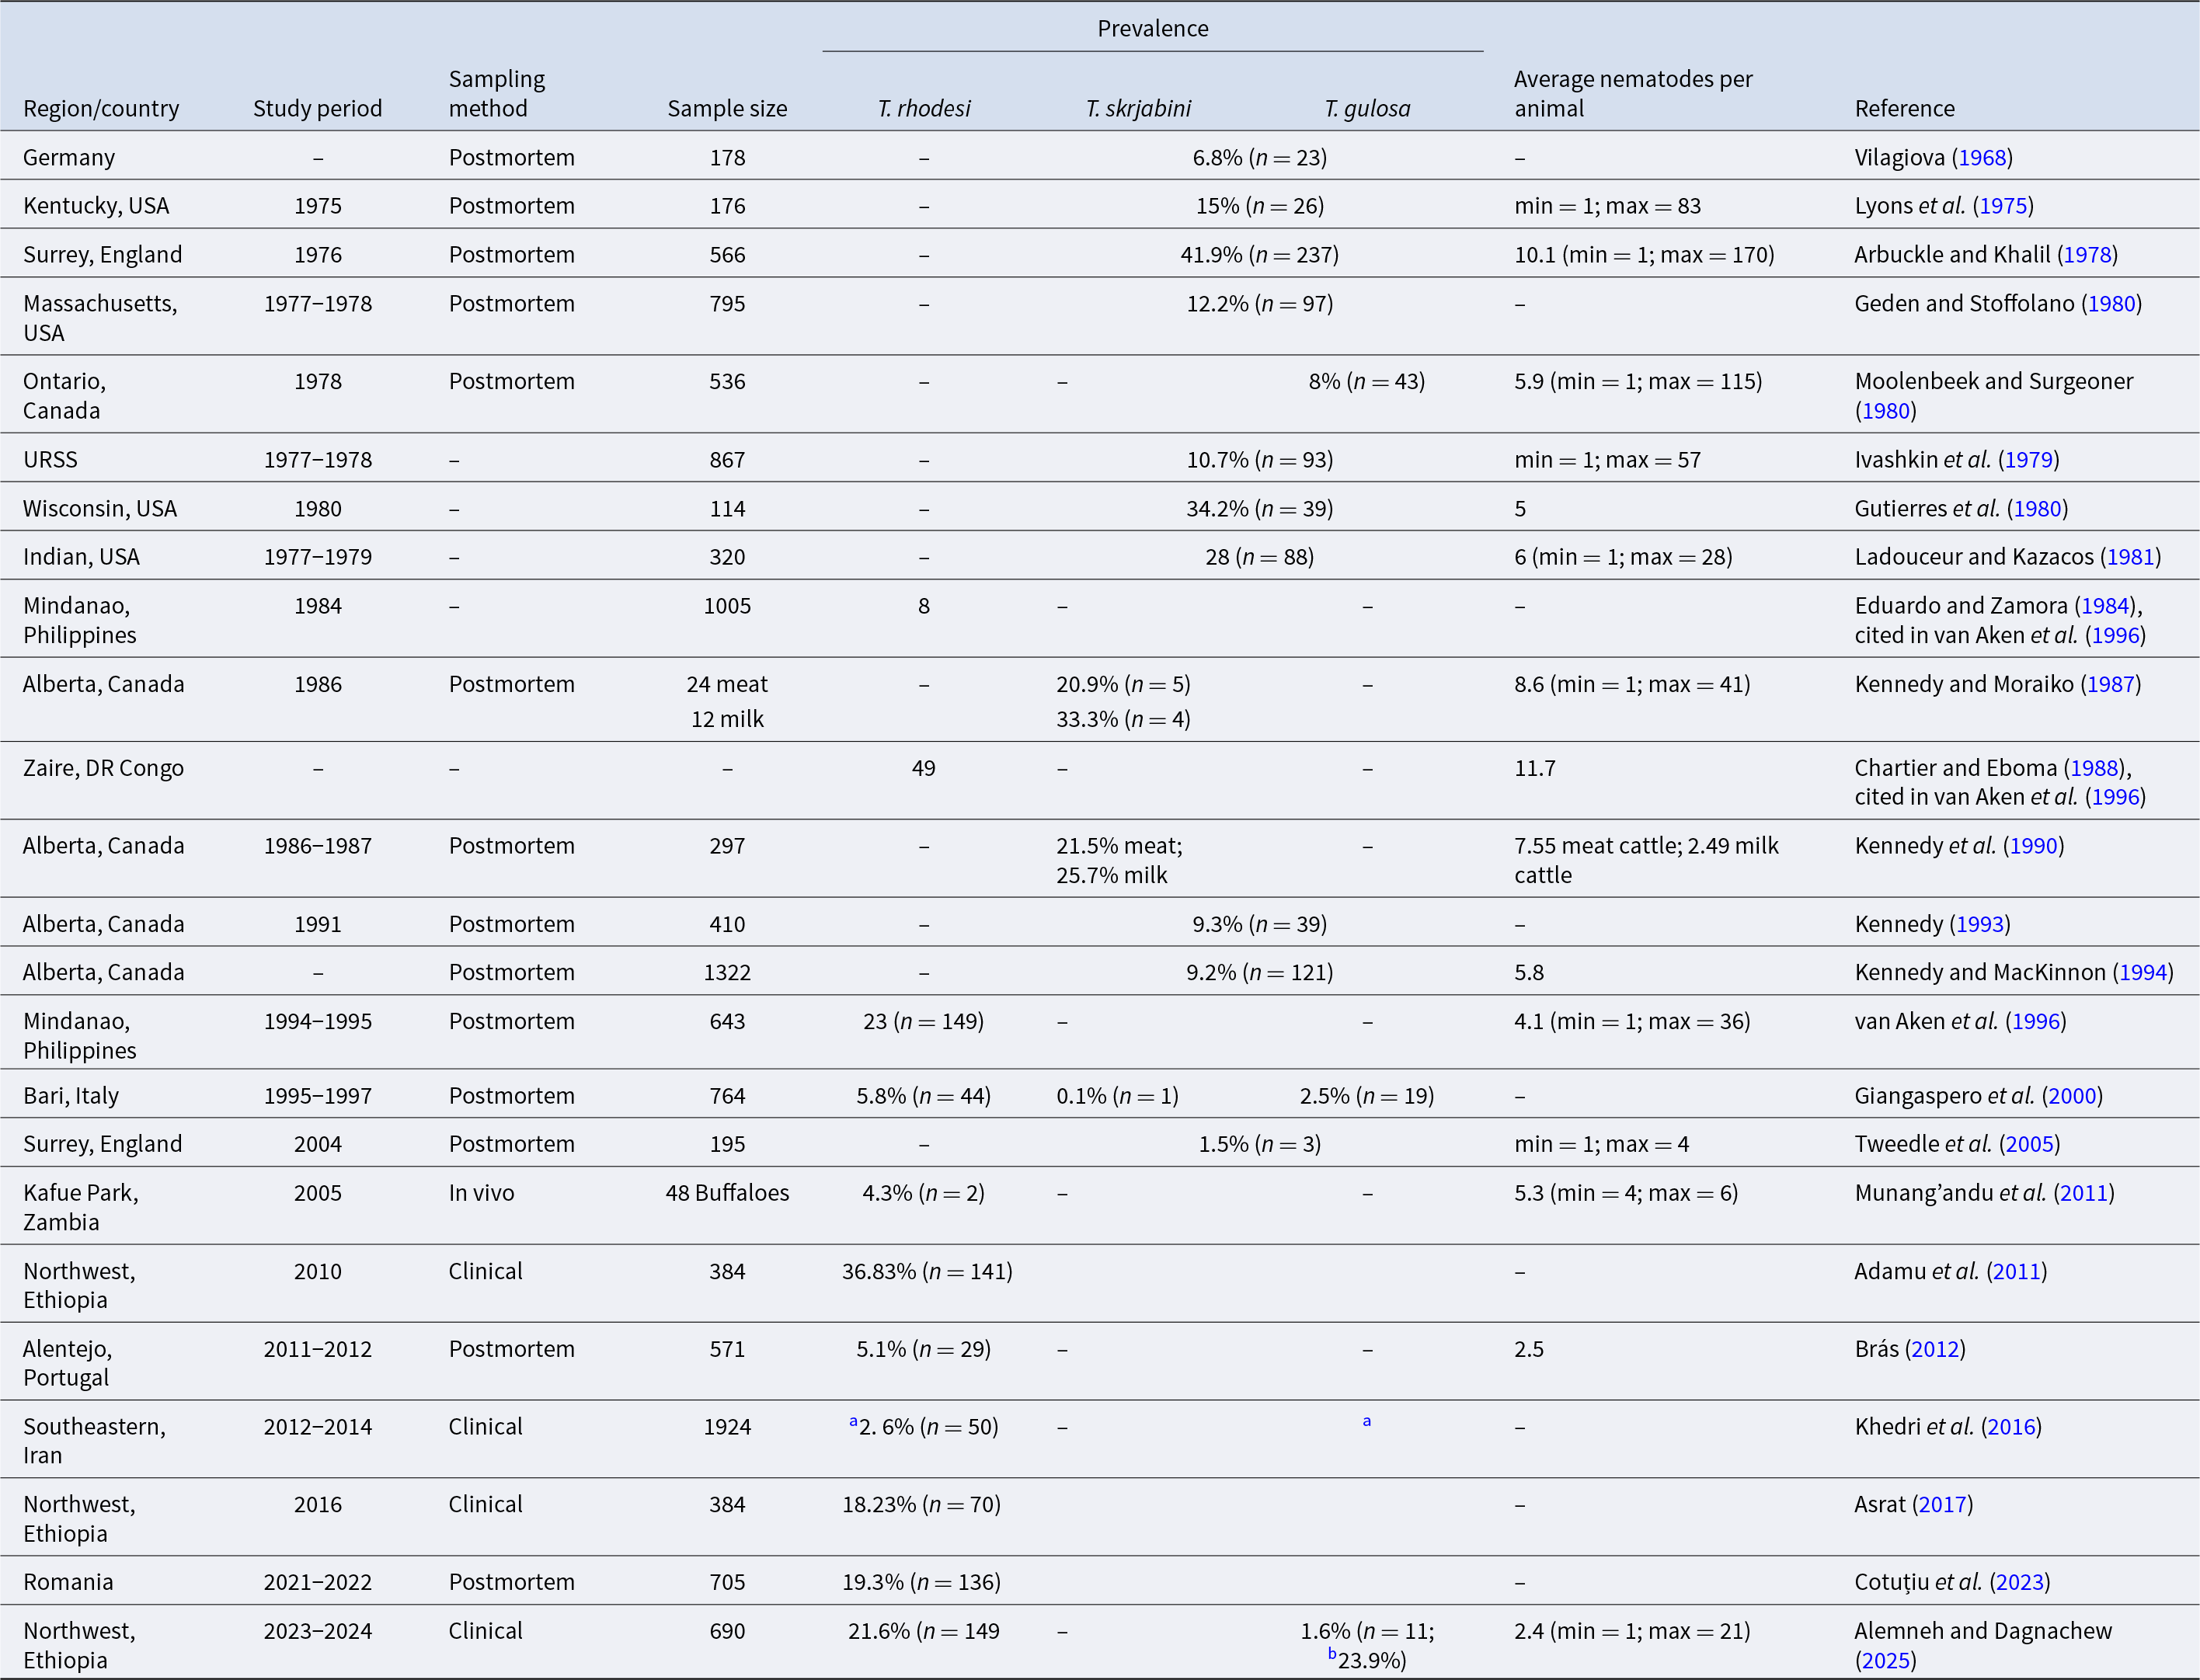Open Kennedy 1993 reference link

tap(1980, 925)
